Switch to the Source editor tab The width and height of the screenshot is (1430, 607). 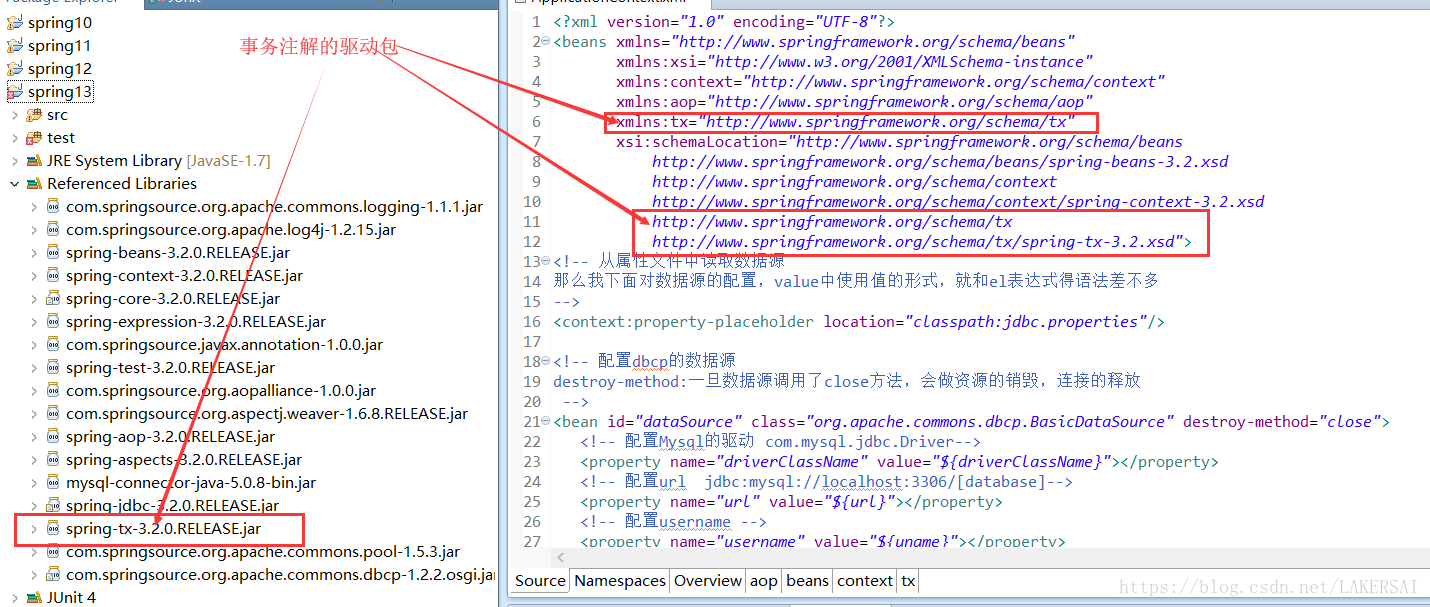pyautogui.click(x=540, y=581)
